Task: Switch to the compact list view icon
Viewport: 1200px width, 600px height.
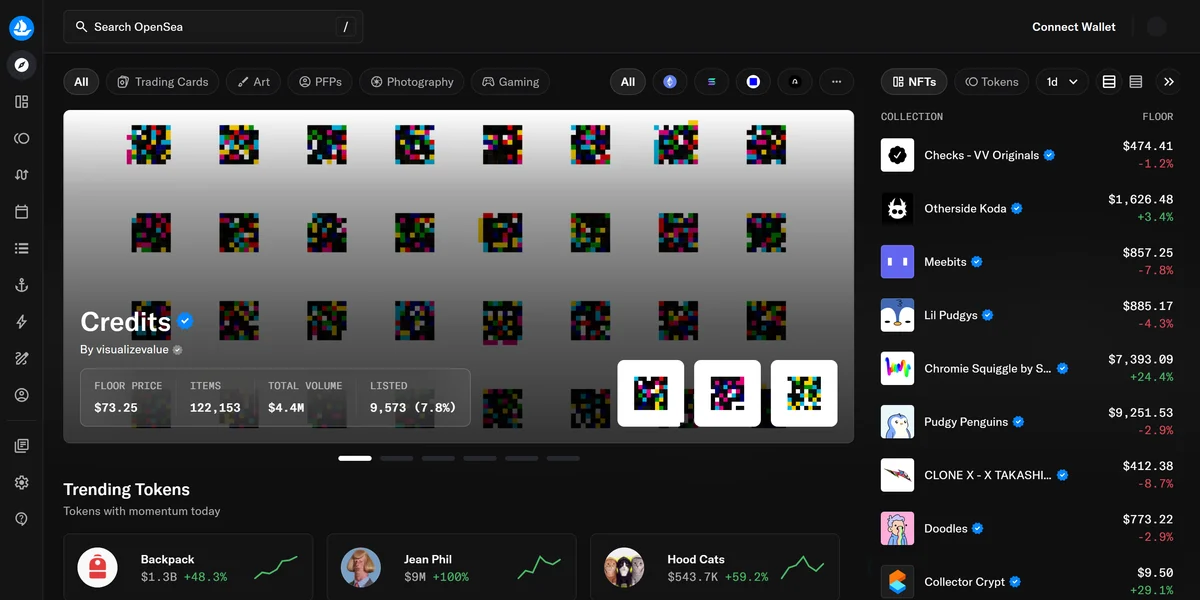Action: point(1136,82)
